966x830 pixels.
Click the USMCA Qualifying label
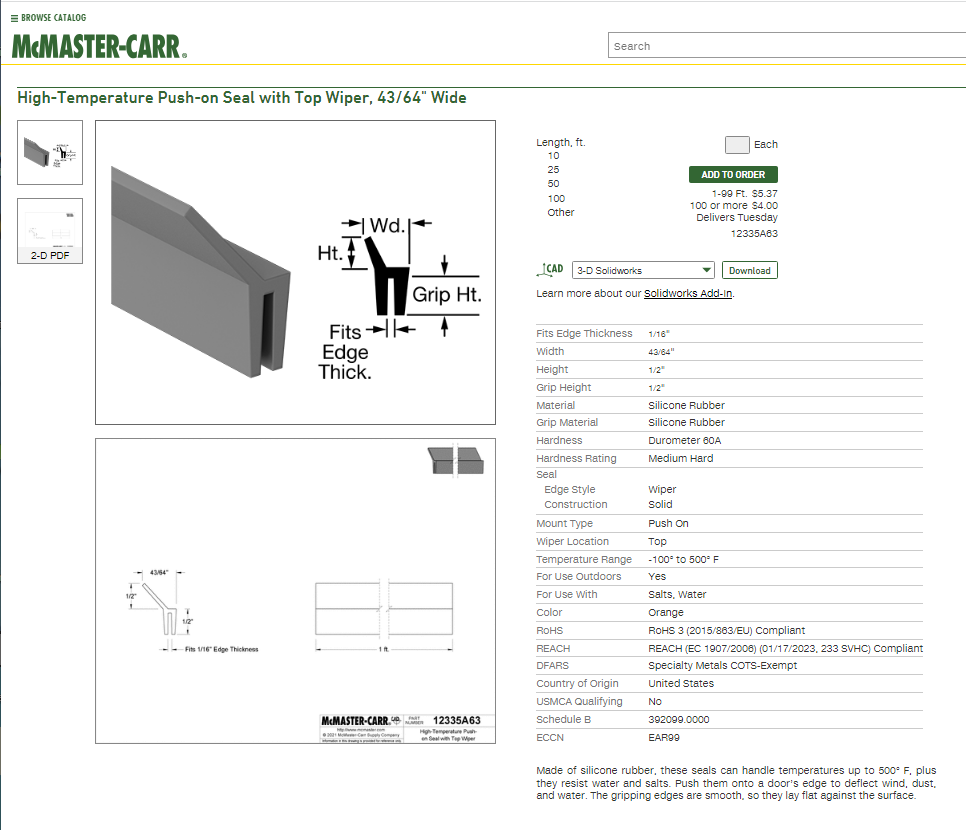[x=579, y=701]
